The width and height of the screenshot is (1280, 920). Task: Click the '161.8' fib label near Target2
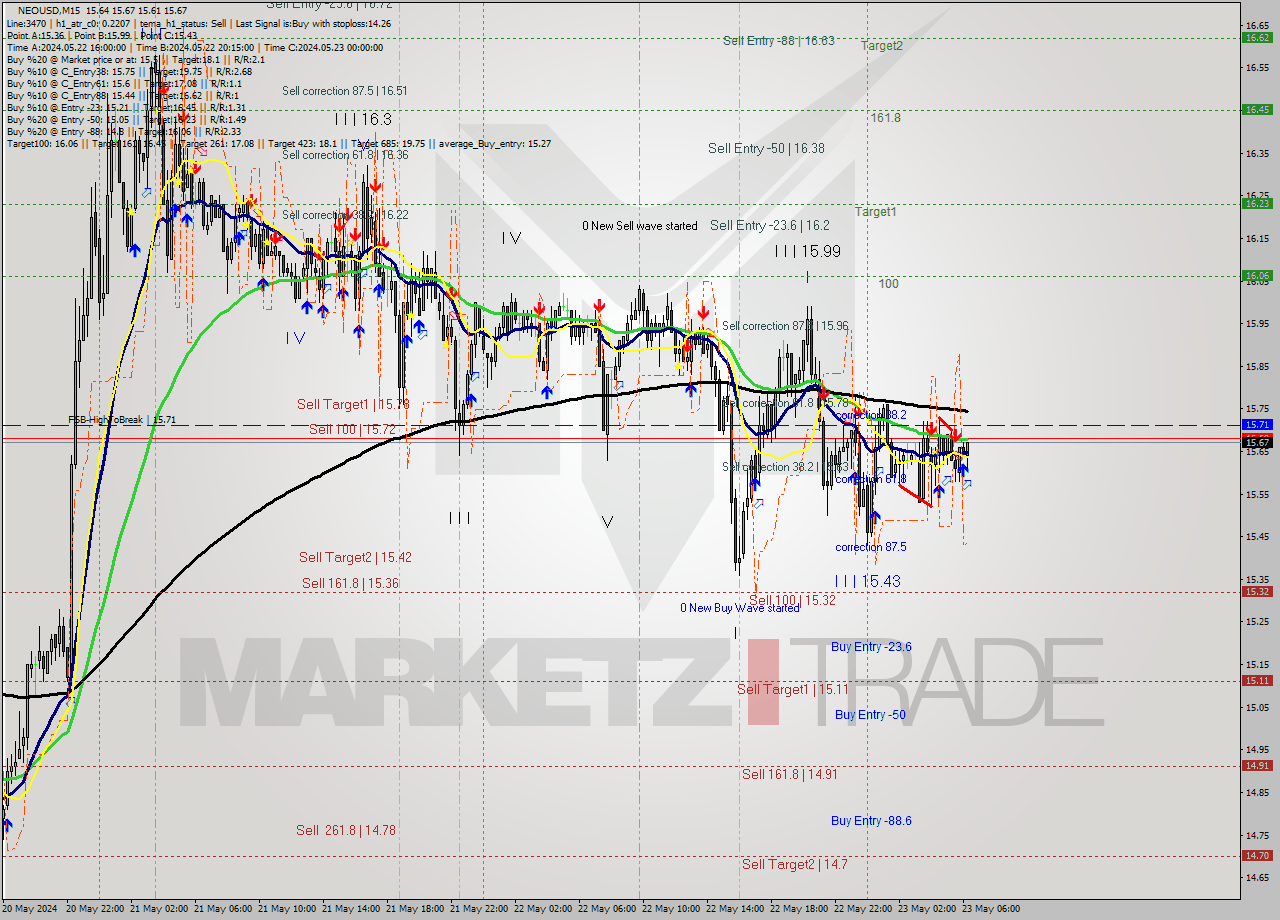click(885, 118)
